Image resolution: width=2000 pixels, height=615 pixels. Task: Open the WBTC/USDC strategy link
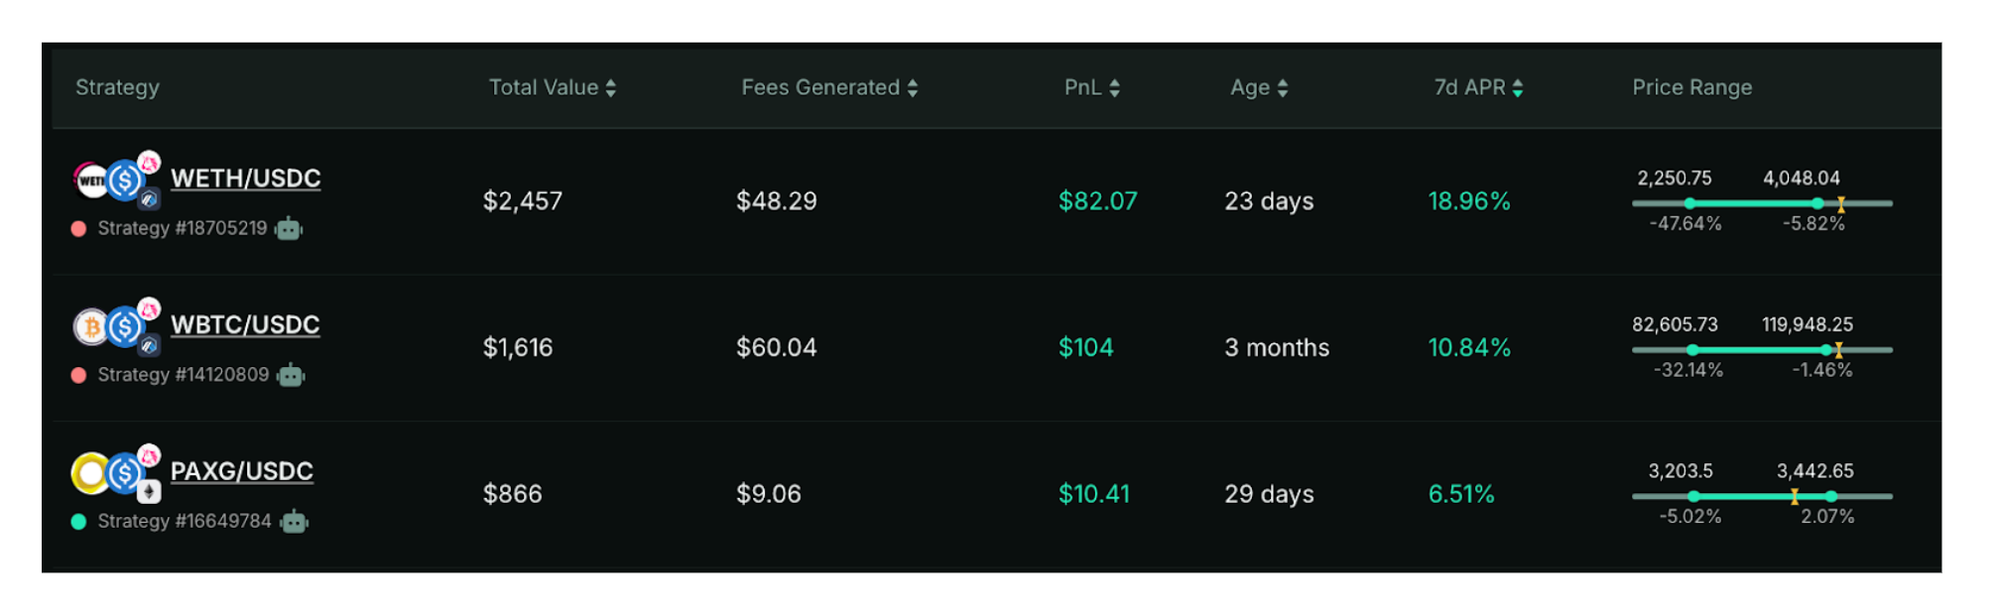[x=245, y=325]
